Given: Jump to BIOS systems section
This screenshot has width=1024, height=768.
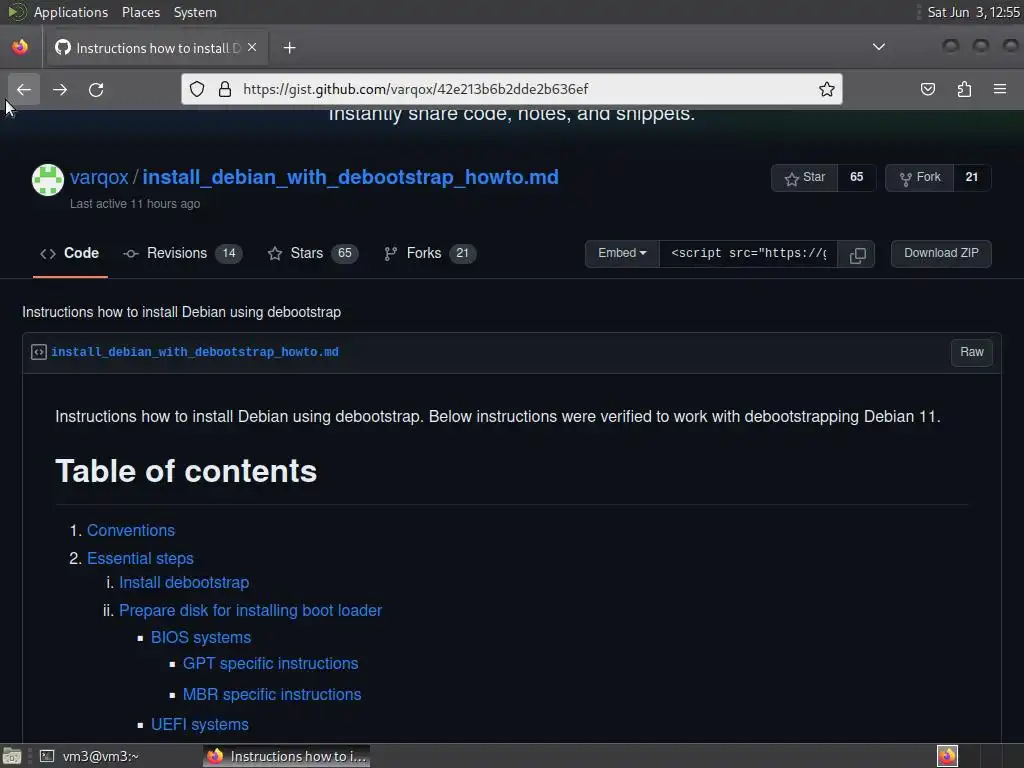Looking at the screenshot, I should pyautogui.click(x=200, y=637).
